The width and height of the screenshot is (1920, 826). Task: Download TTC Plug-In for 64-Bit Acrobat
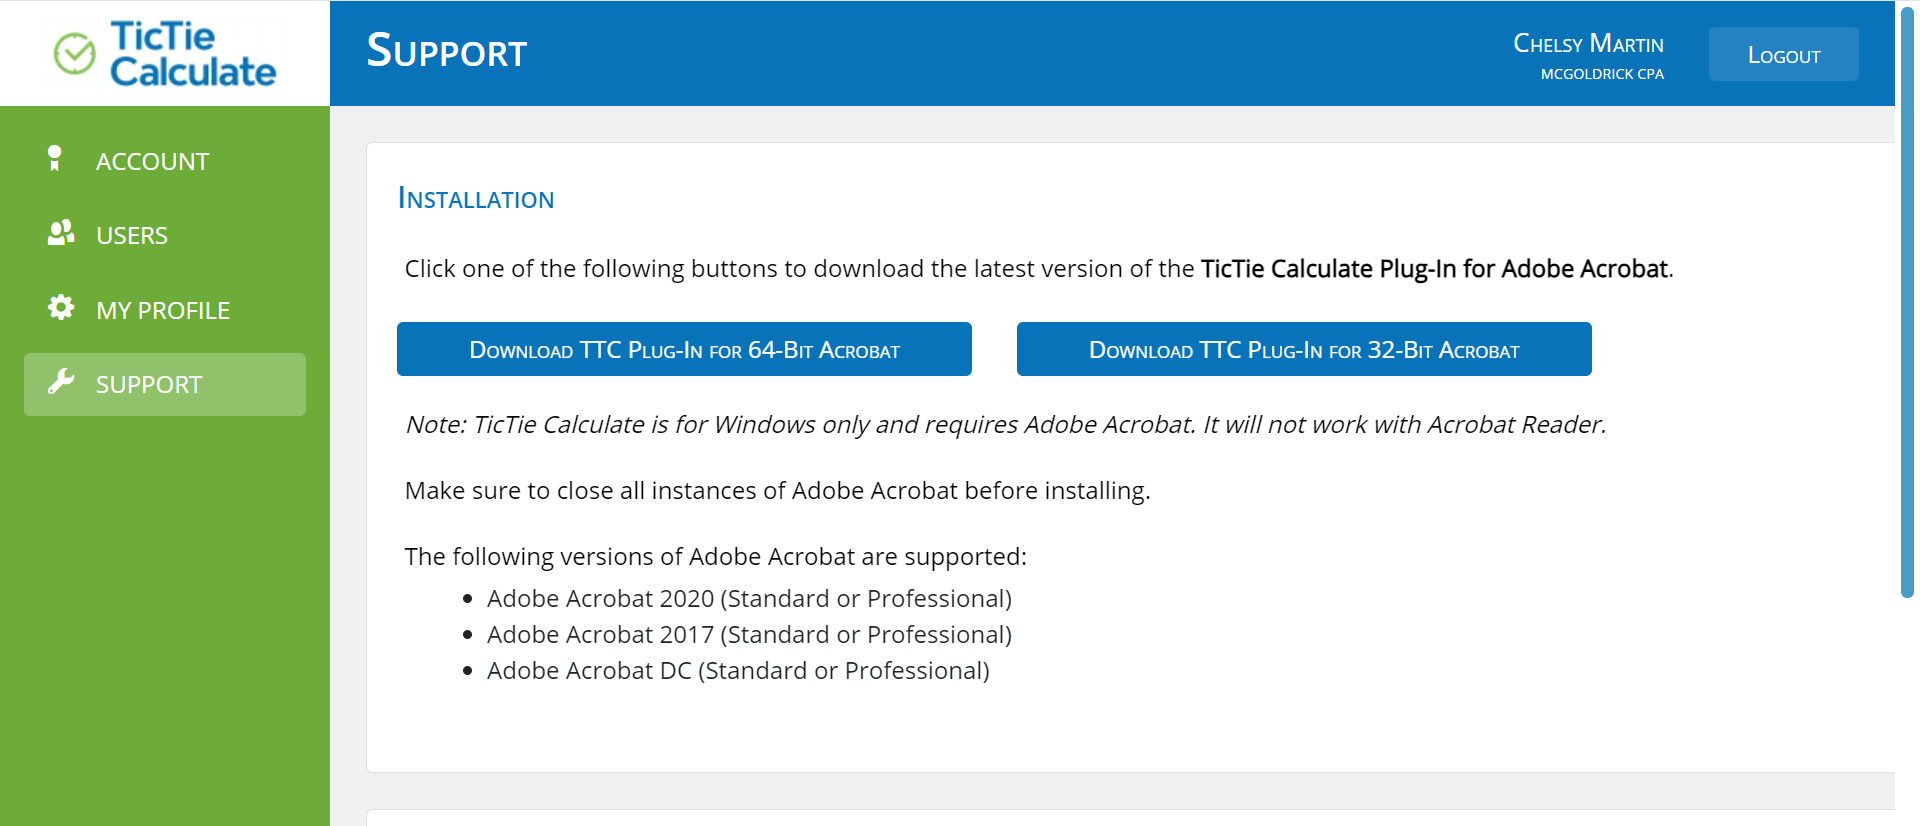(684, 349)
